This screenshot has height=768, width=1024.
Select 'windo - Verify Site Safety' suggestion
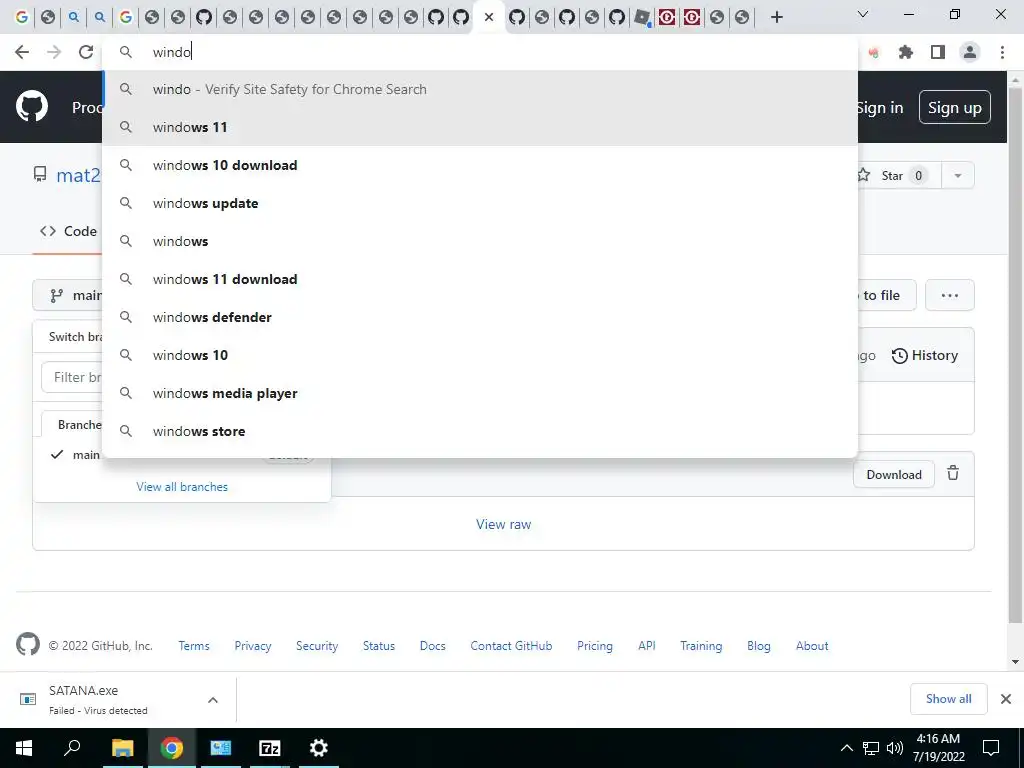point(480,89)
